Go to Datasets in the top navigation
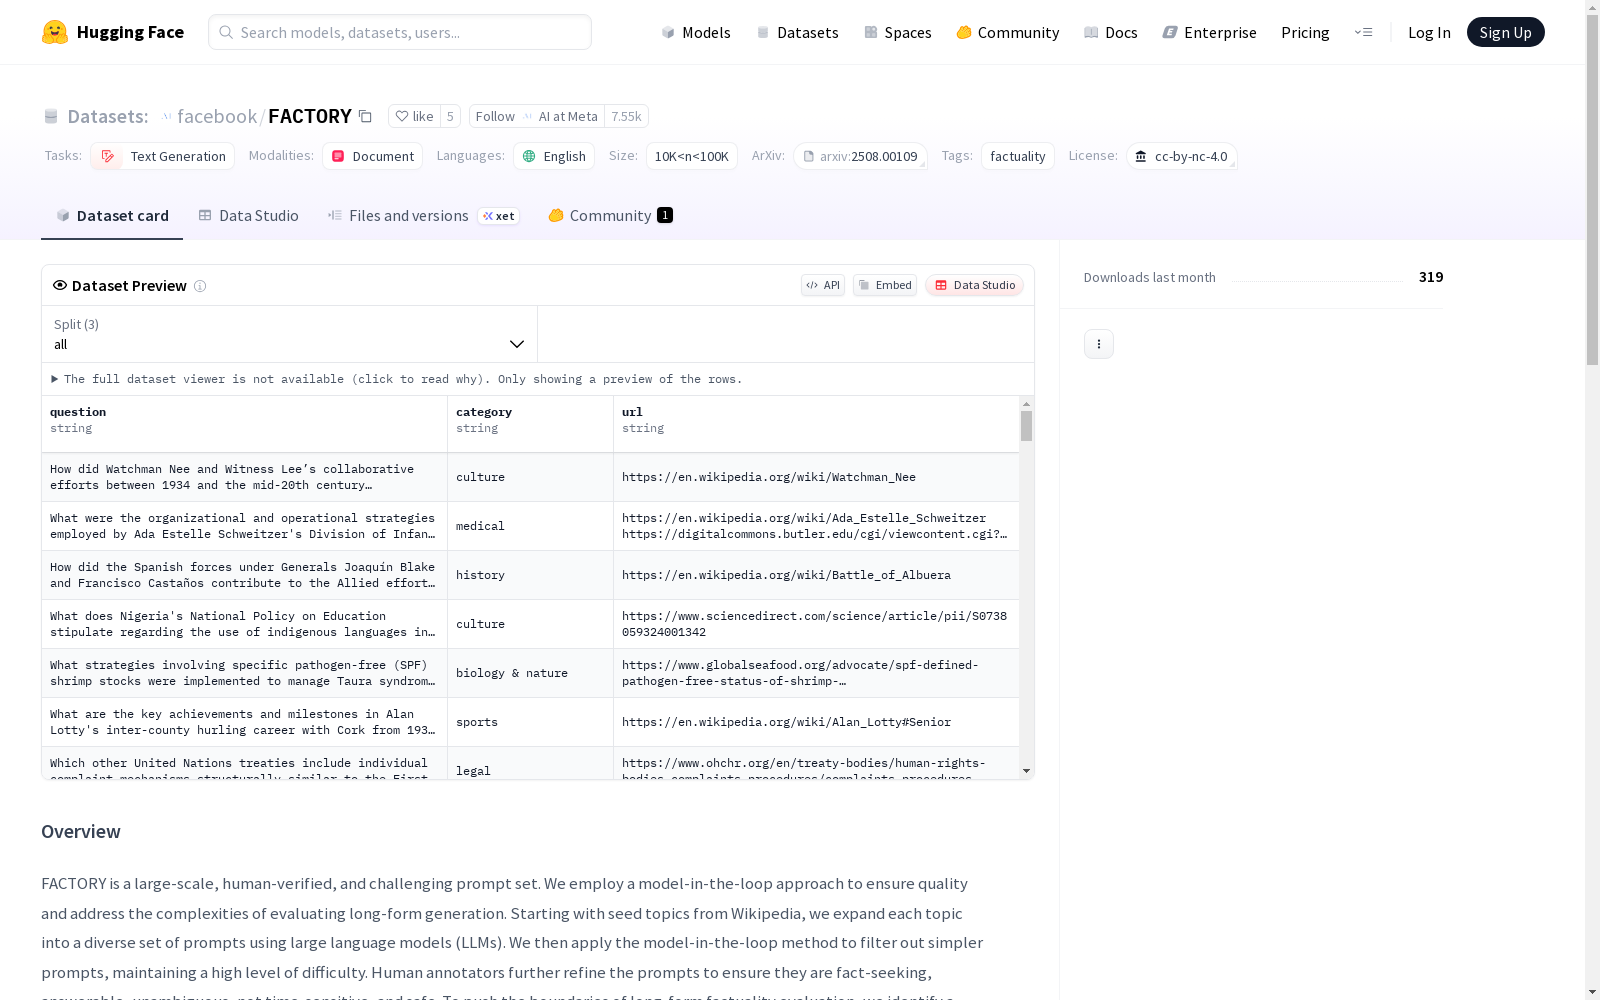1600x1000 pixels. coord(797,32)
